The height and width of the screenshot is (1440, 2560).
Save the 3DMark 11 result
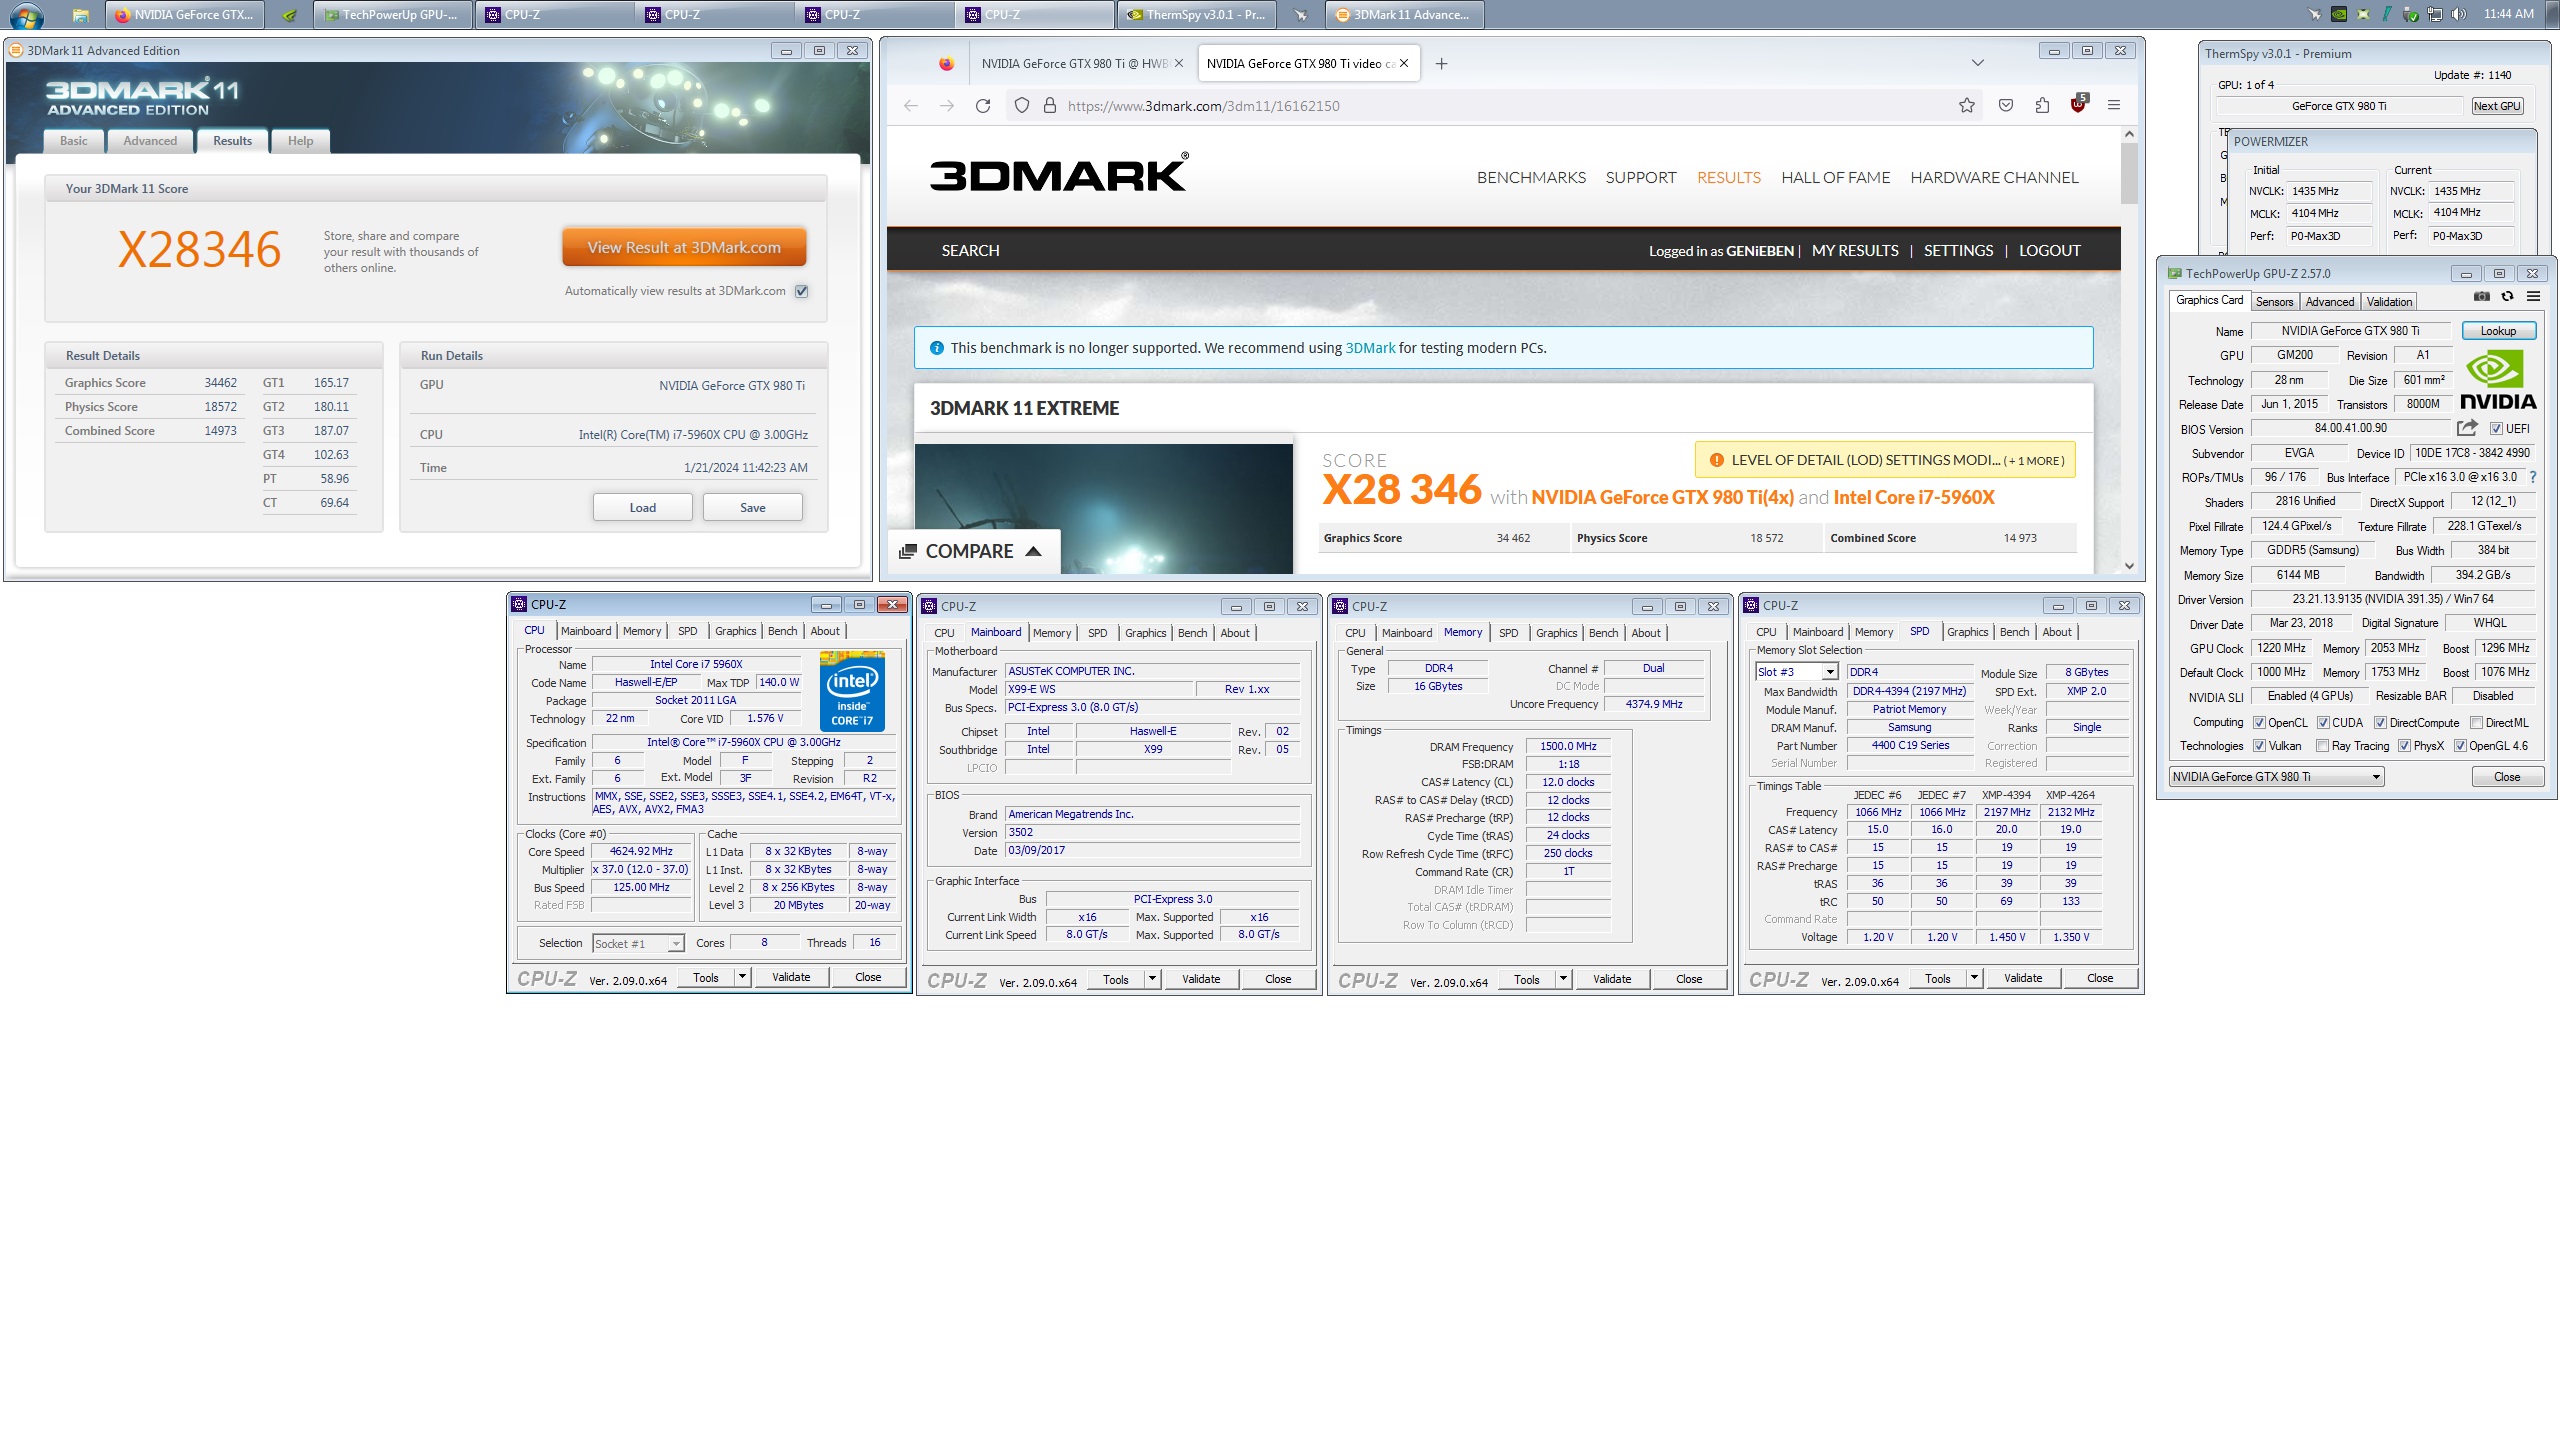click(753, 508)
